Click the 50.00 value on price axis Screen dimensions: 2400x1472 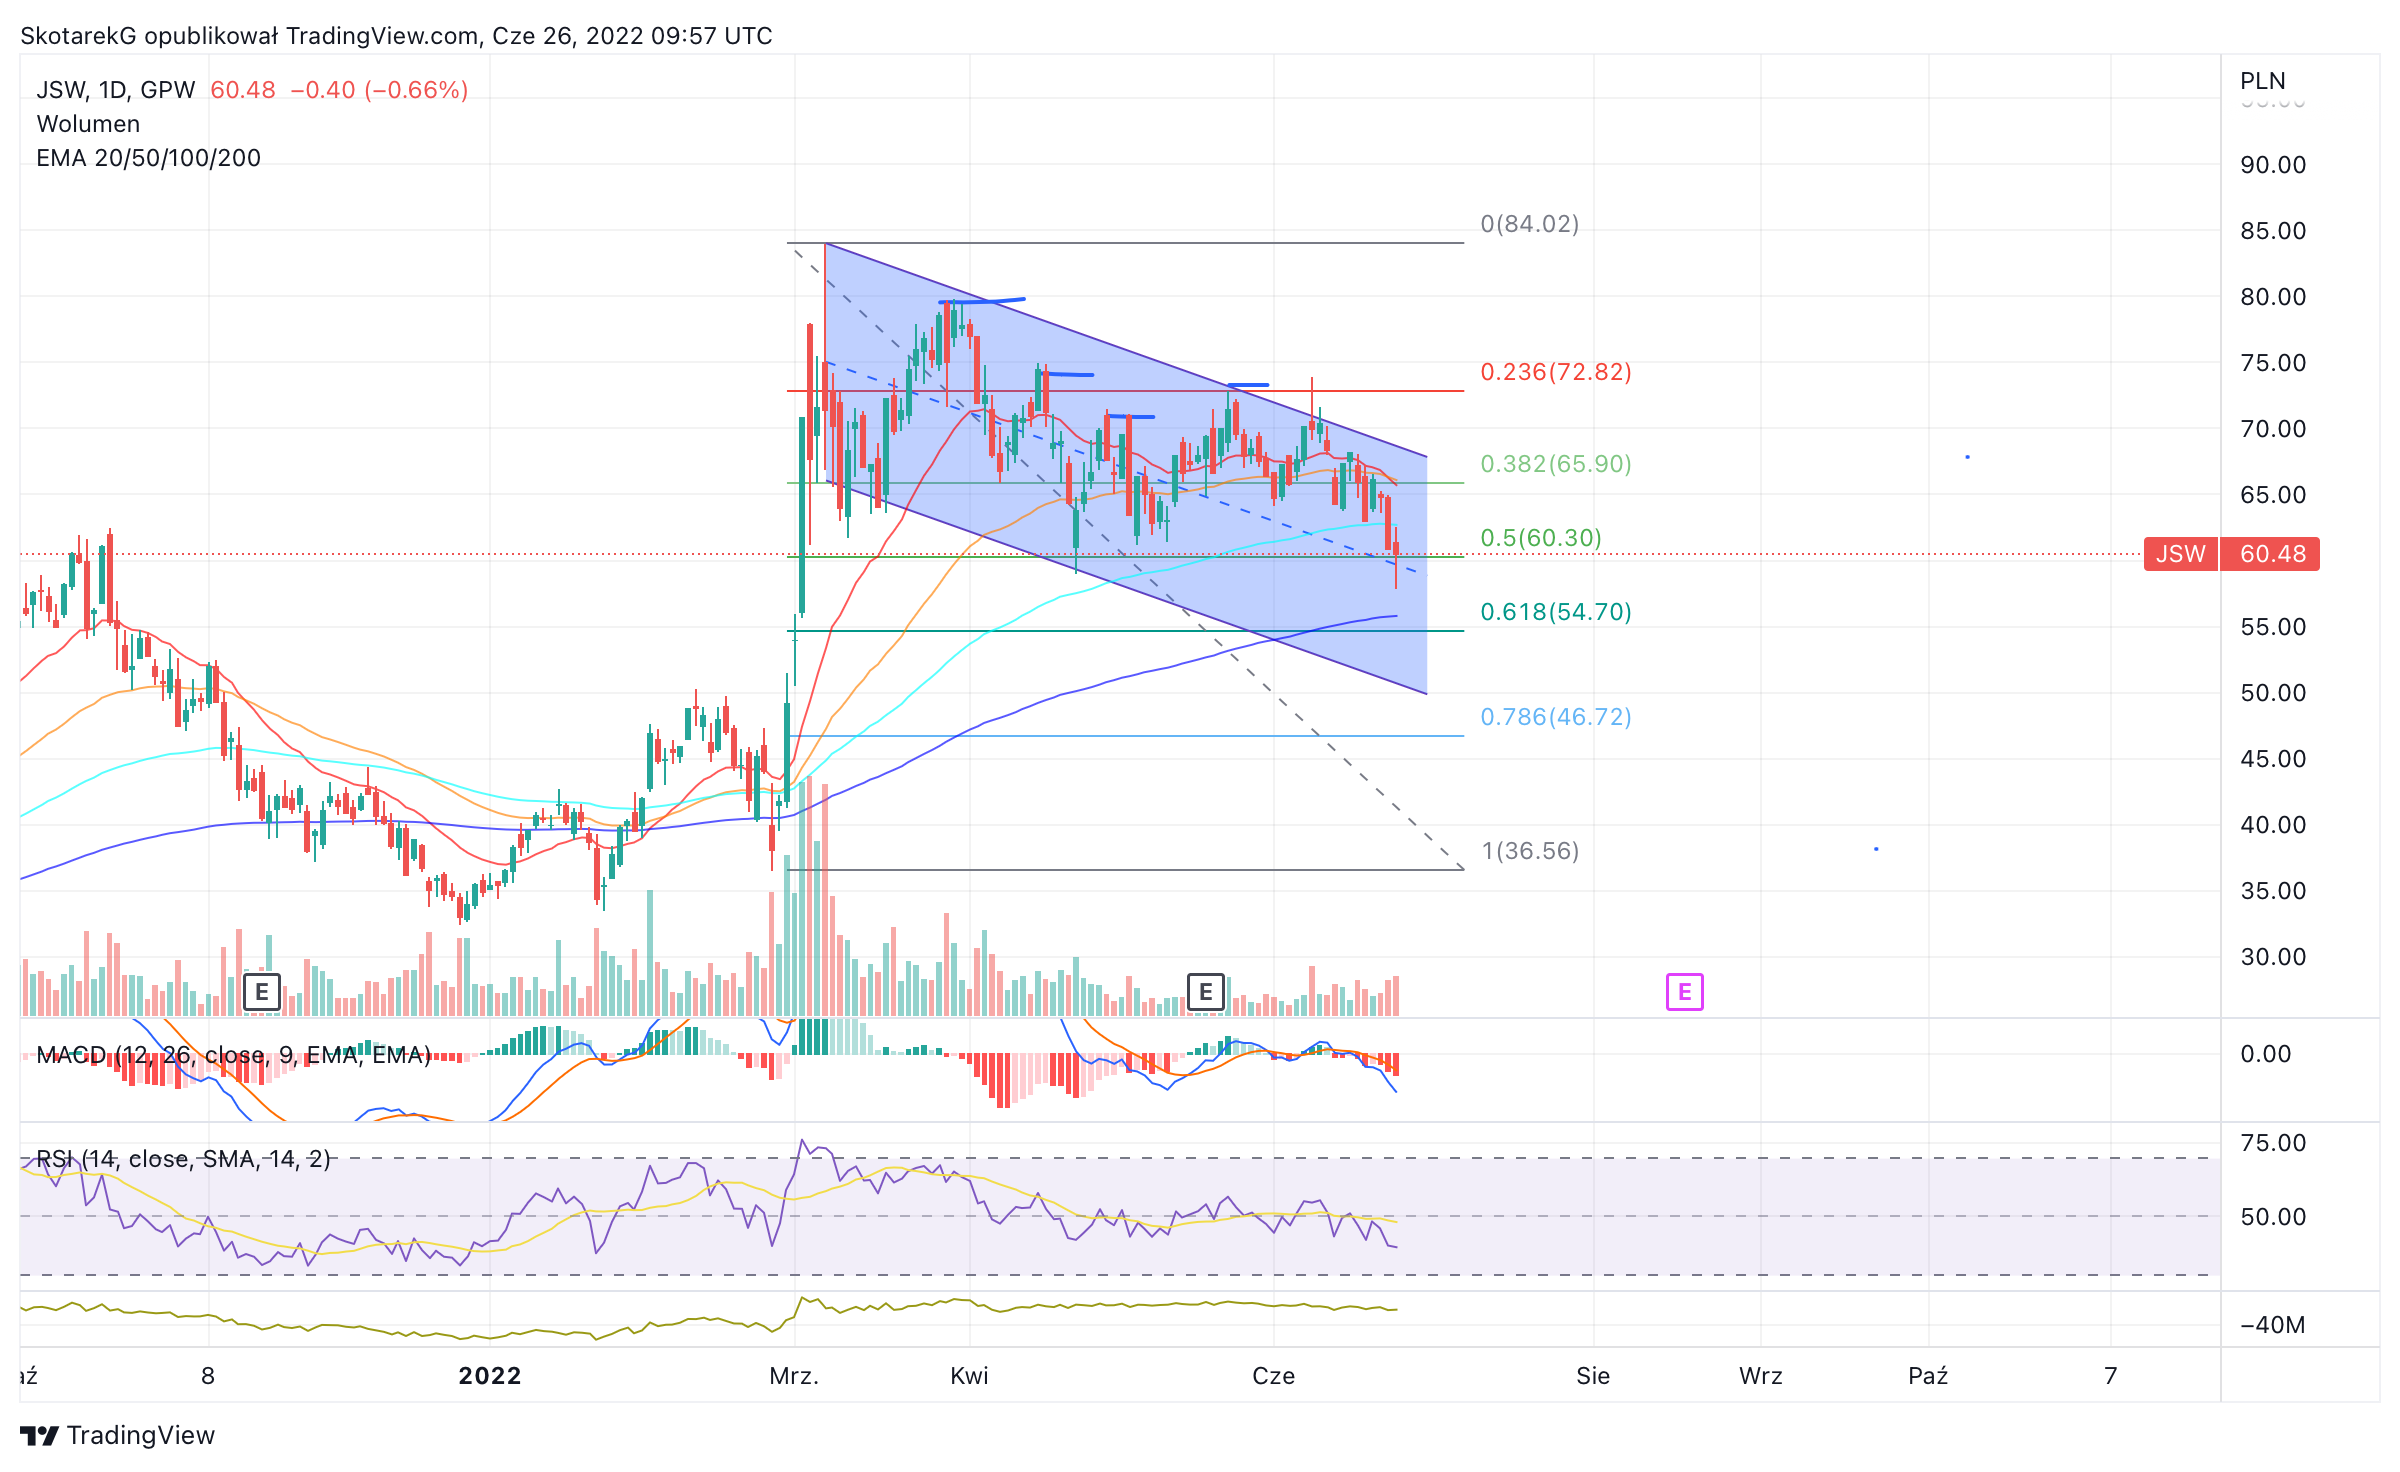point(2273,693)
